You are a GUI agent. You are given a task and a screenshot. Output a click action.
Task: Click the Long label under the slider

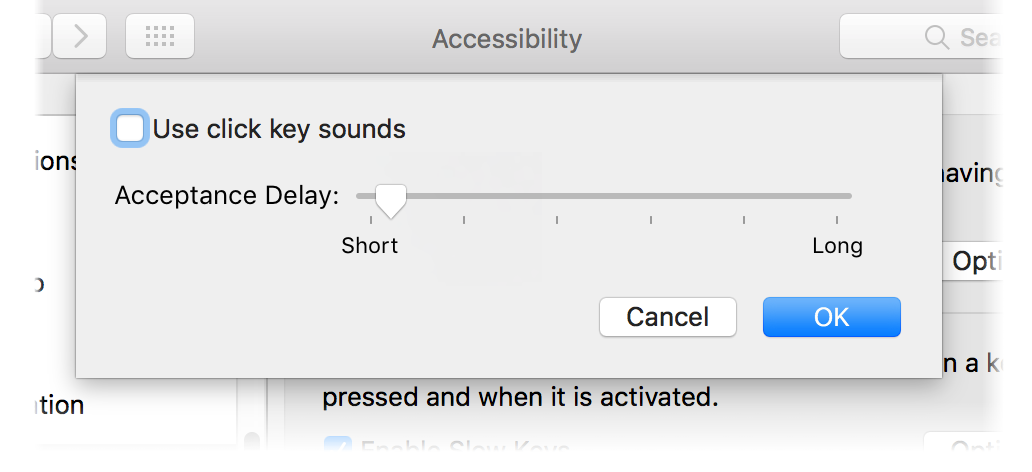pos(837,246)
